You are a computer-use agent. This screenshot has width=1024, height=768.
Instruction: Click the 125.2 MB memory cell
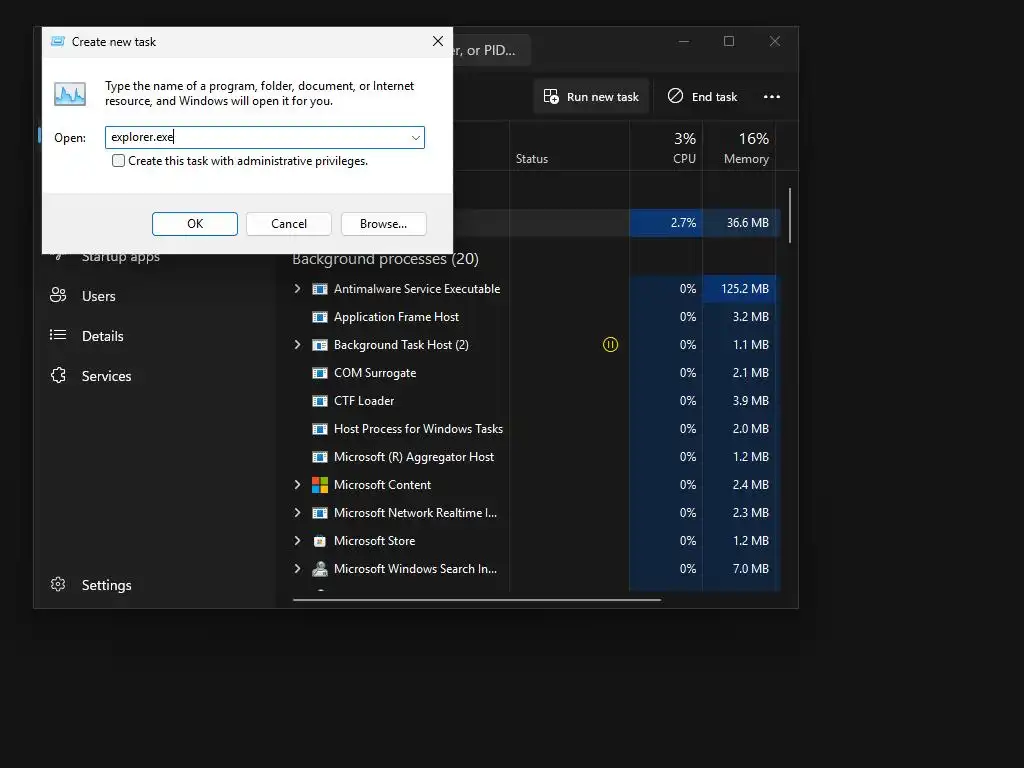[739, 289]
